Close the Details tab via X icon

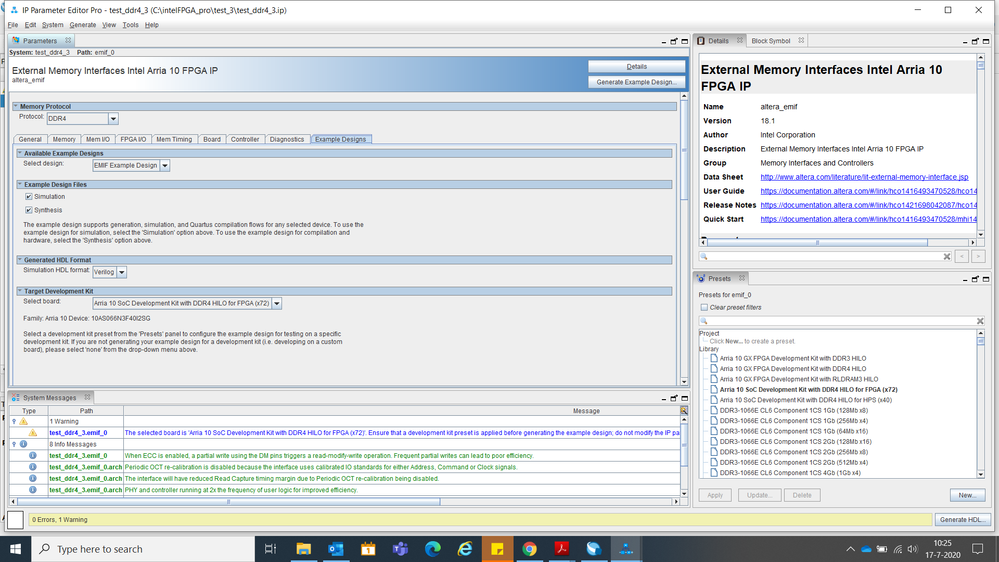[740, 40]
